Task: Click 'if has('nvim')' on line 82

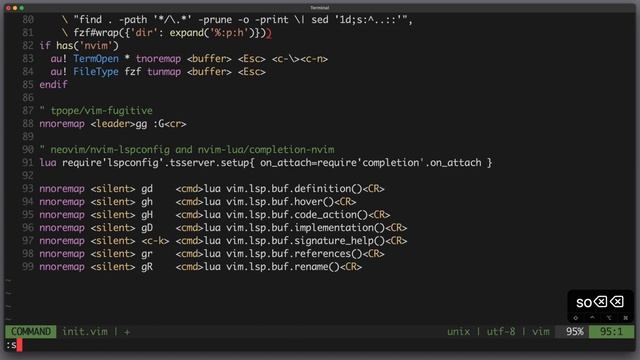Action: click(79, 45)
